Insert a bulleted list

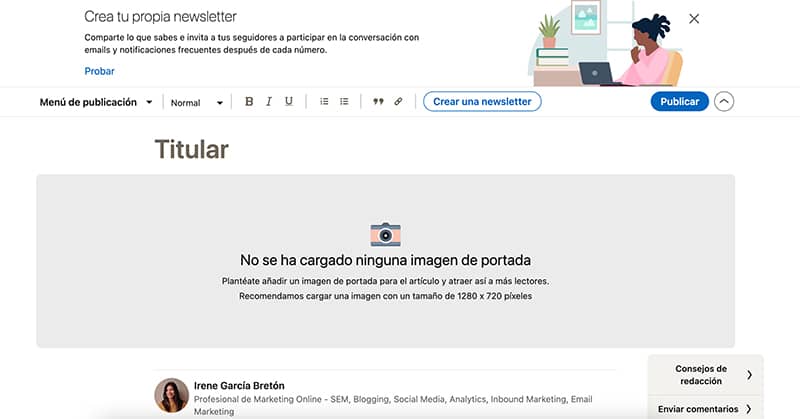point(344,102)
